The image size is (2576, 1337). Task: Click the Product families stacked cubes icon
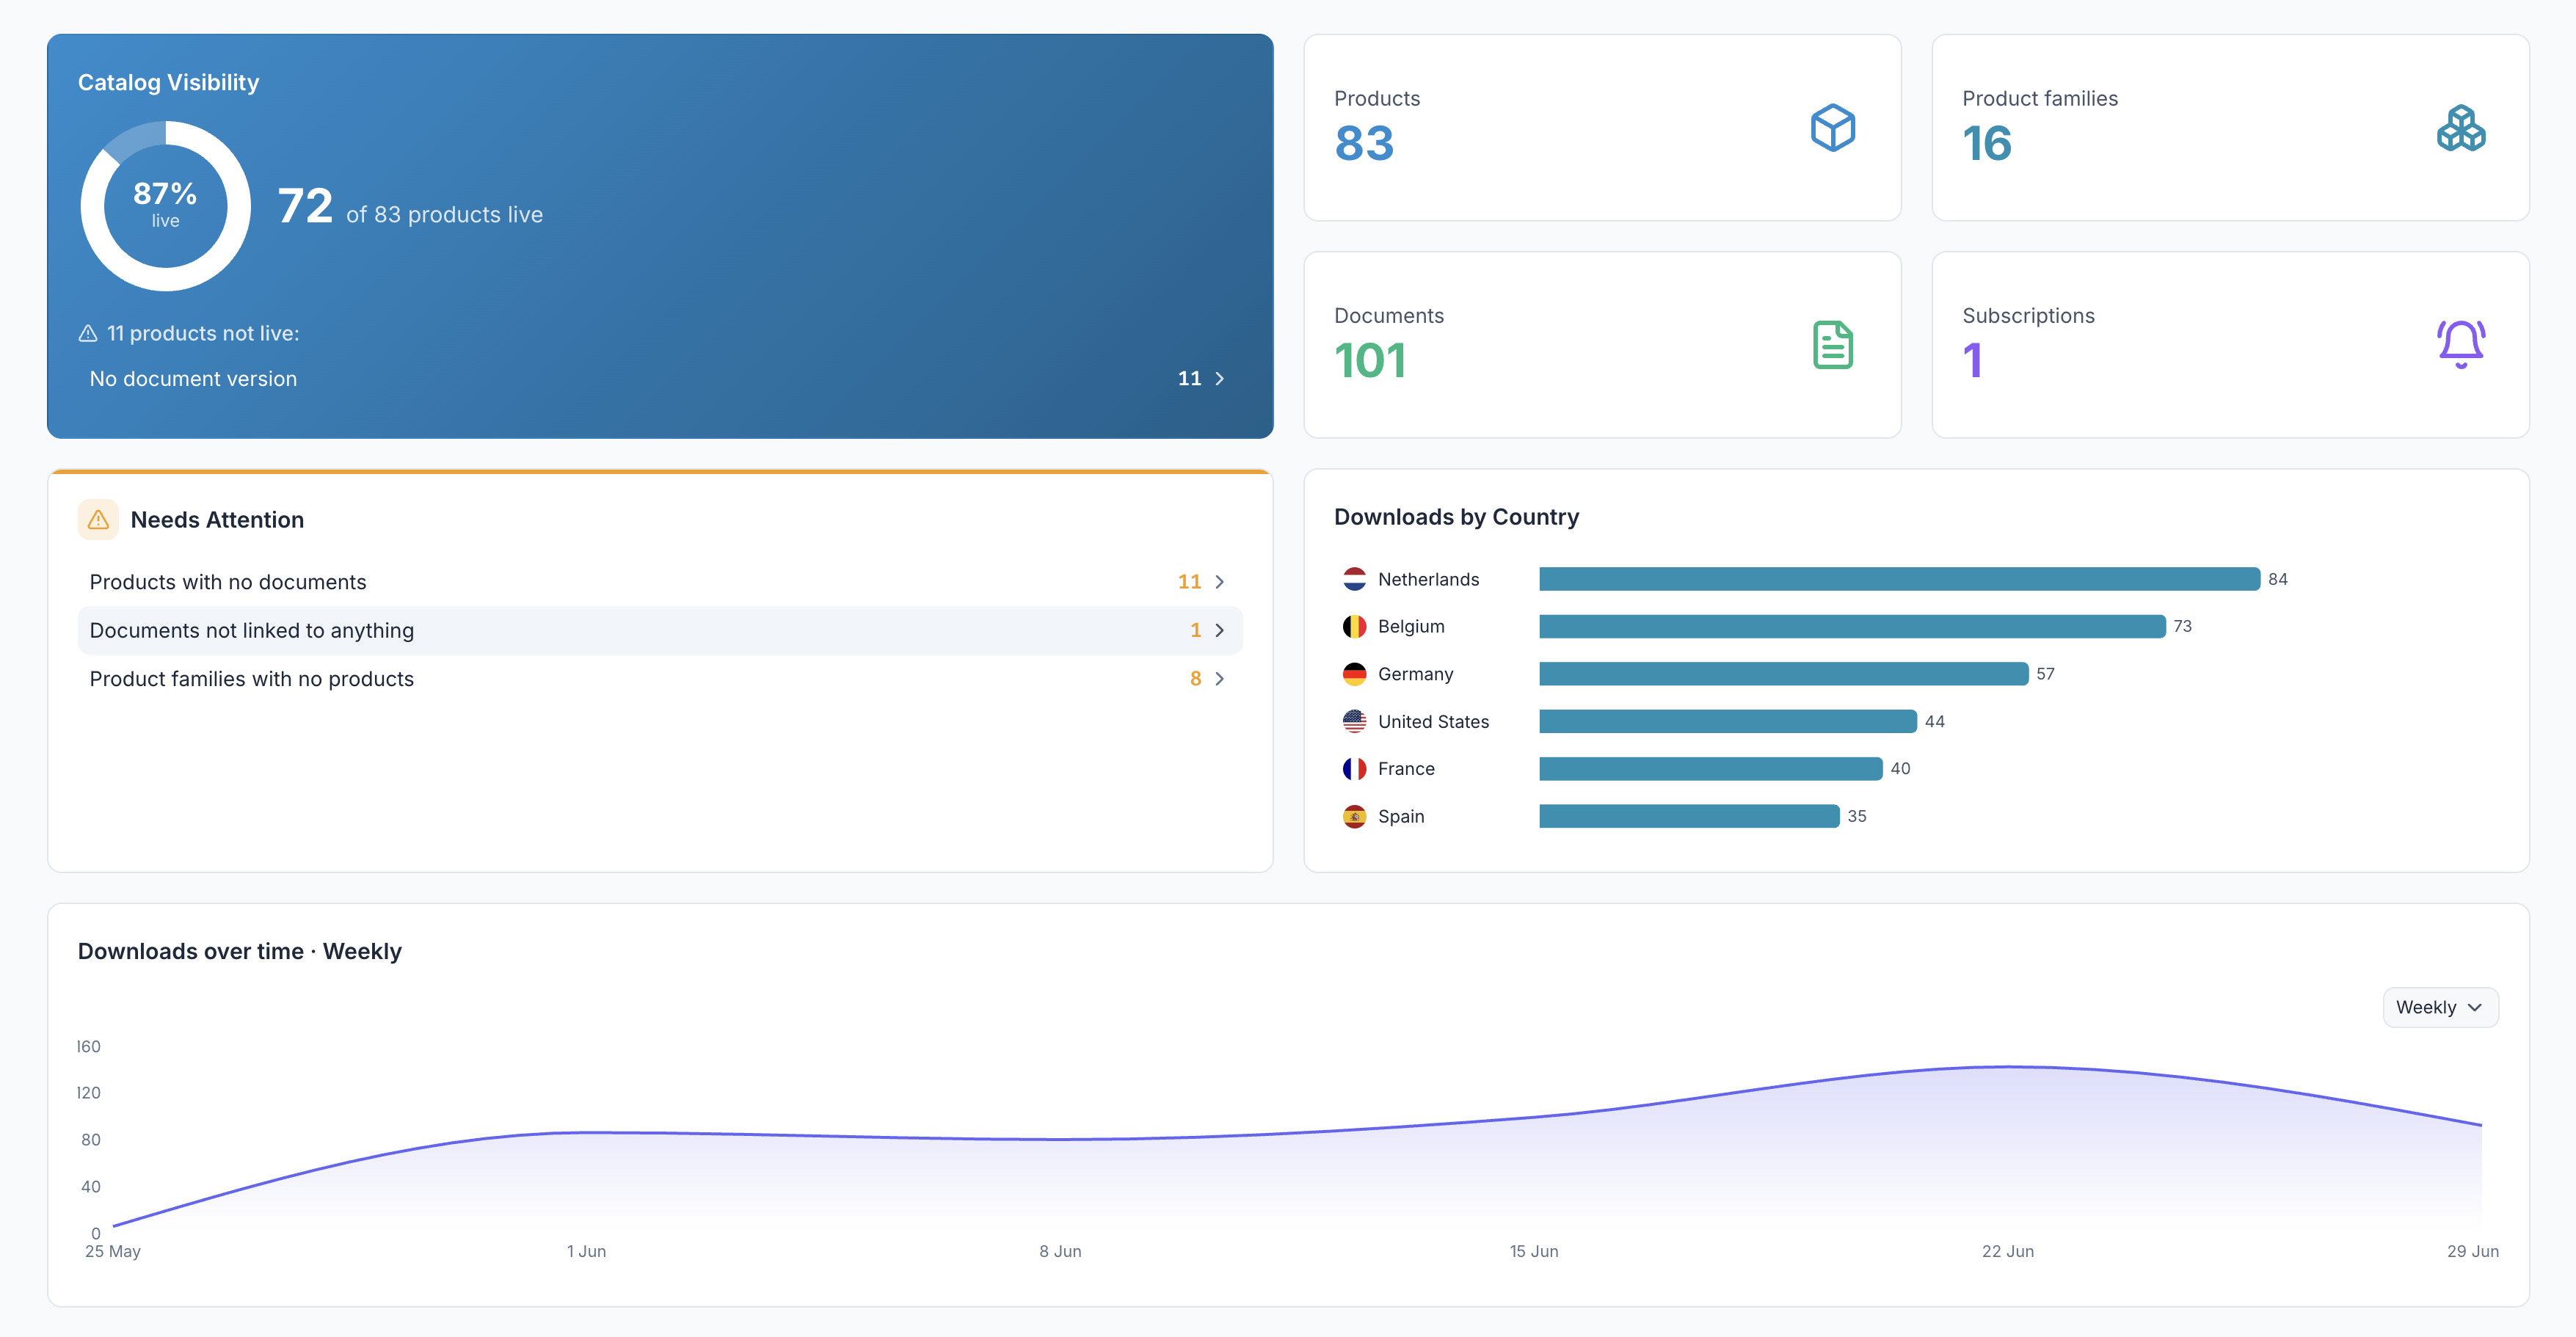click(x=2460, y=128)
